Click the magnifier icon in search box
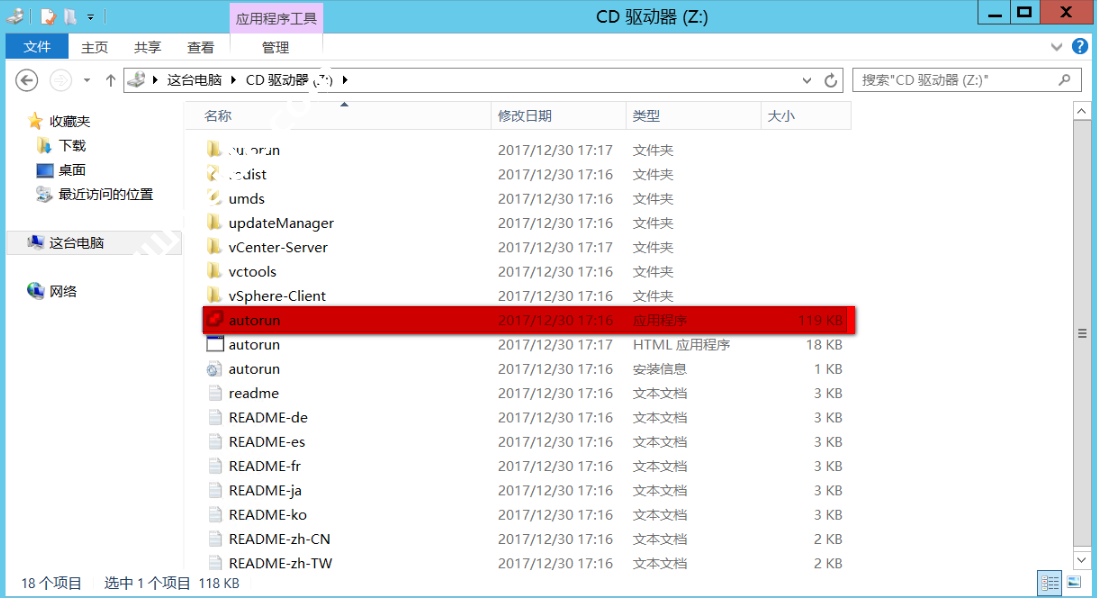 point(1065,80)
